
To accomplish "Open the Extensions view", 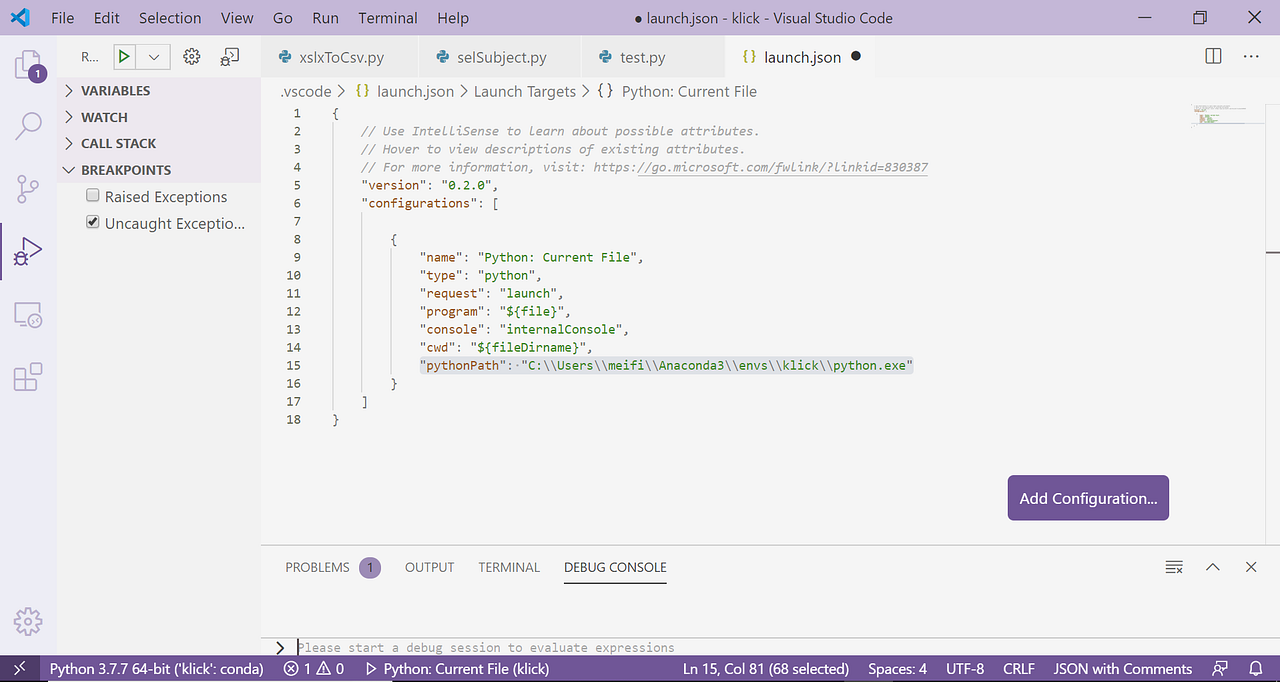I will click(28, 377).
